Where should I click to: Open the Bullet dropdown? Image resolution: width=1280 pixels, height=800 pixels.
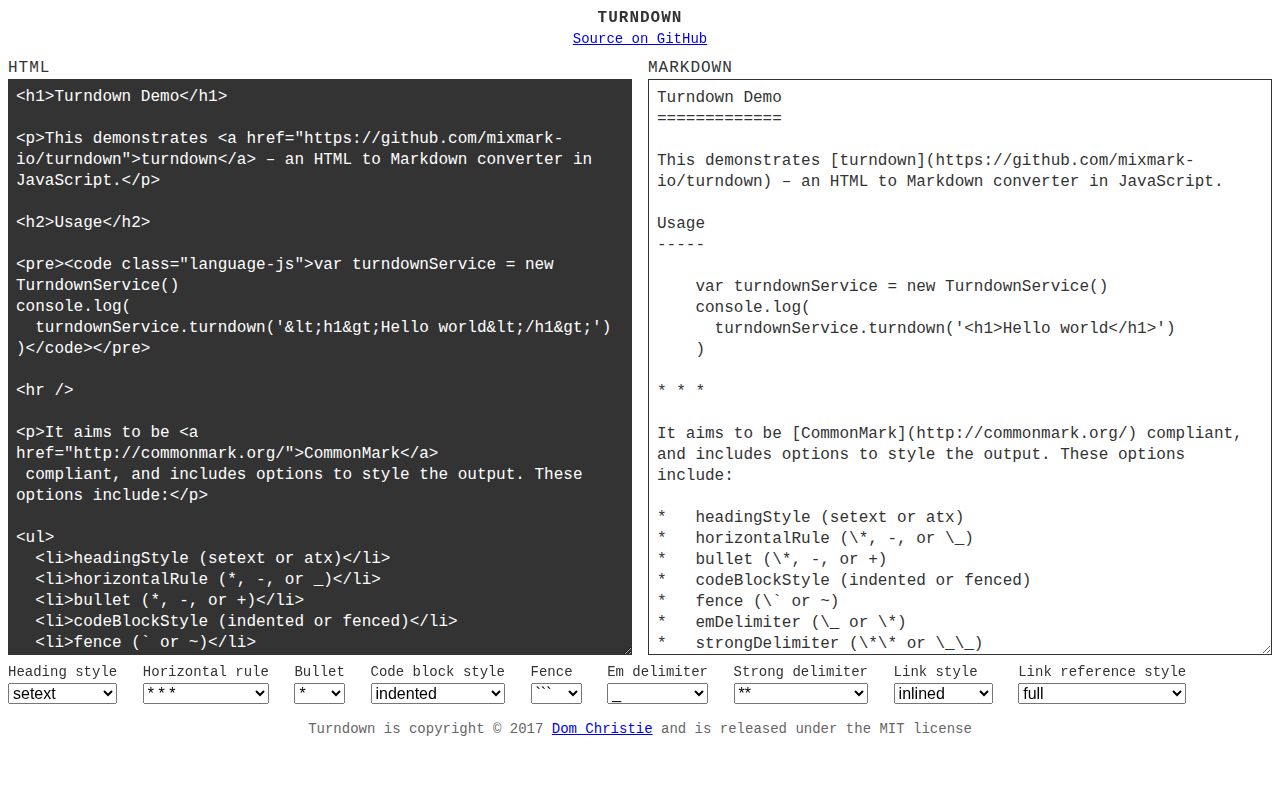tap(319, 693)
